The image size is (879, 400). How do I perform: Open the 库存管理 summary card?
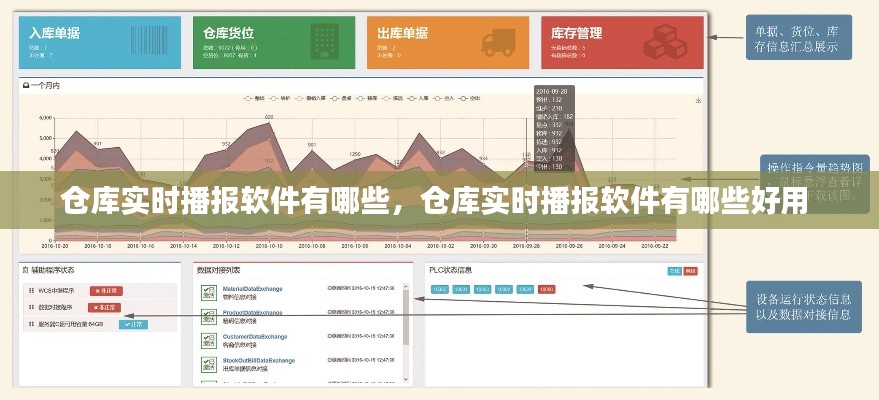coord(621,41)
